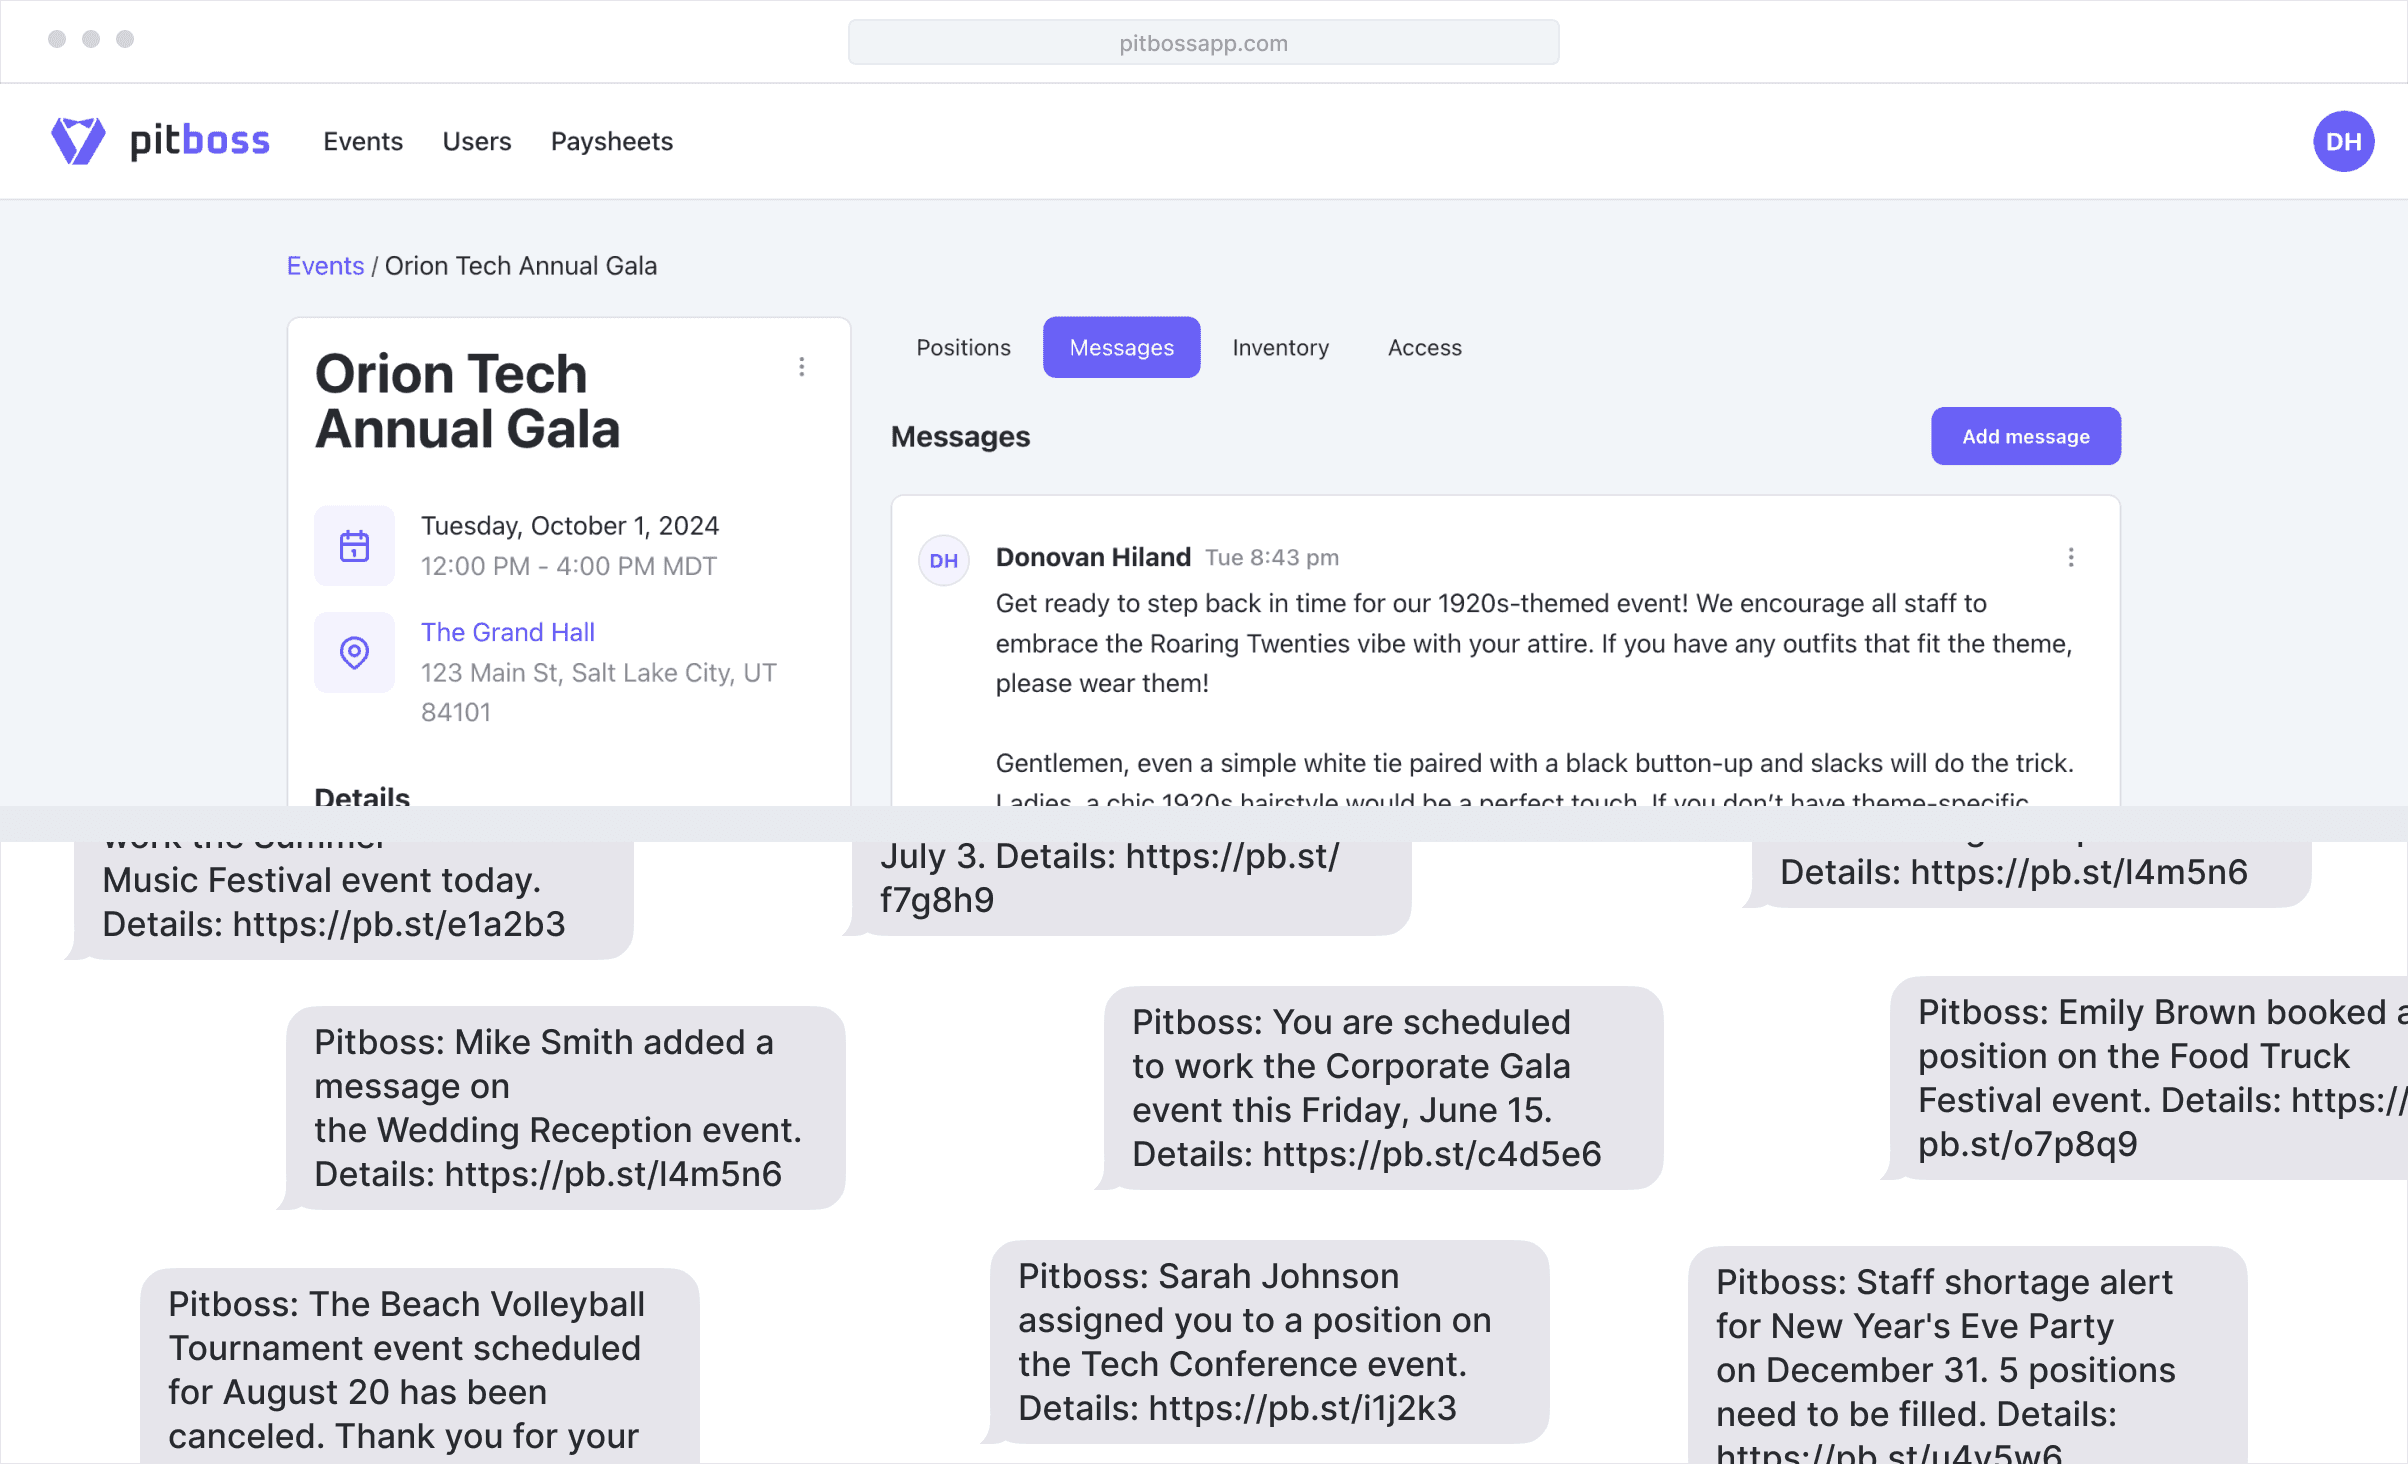The image size is (2408, 1464).
Task: Click the pitbossapp.com address bar
Action: 1203,43
